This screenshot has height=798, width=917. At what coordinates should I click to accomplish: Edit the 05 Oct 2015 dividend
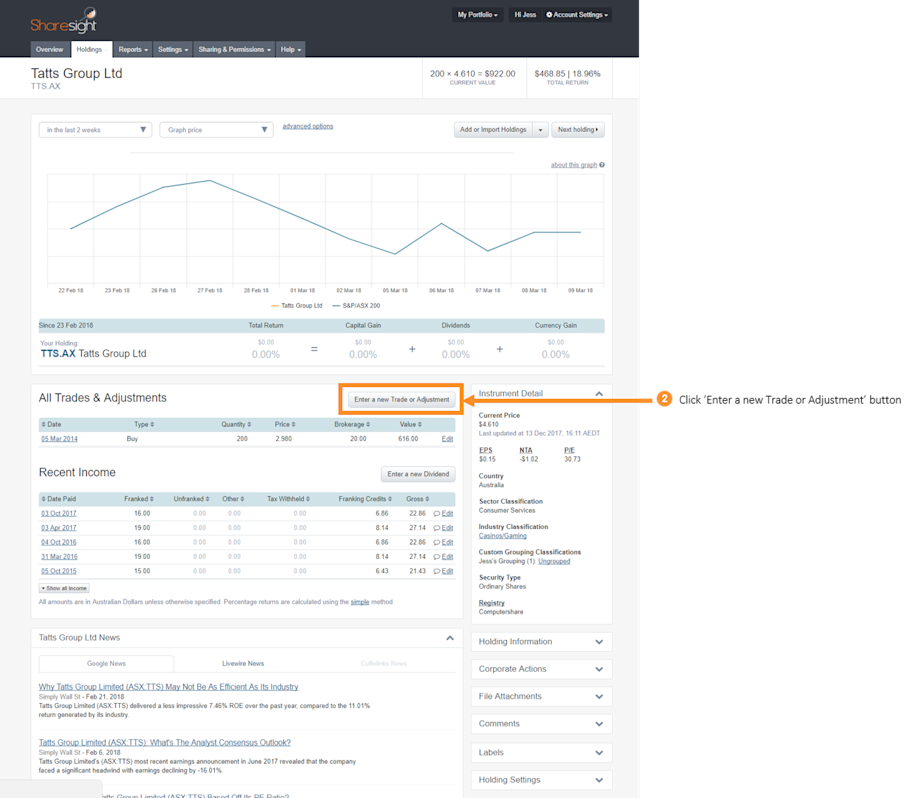(447, 571)
